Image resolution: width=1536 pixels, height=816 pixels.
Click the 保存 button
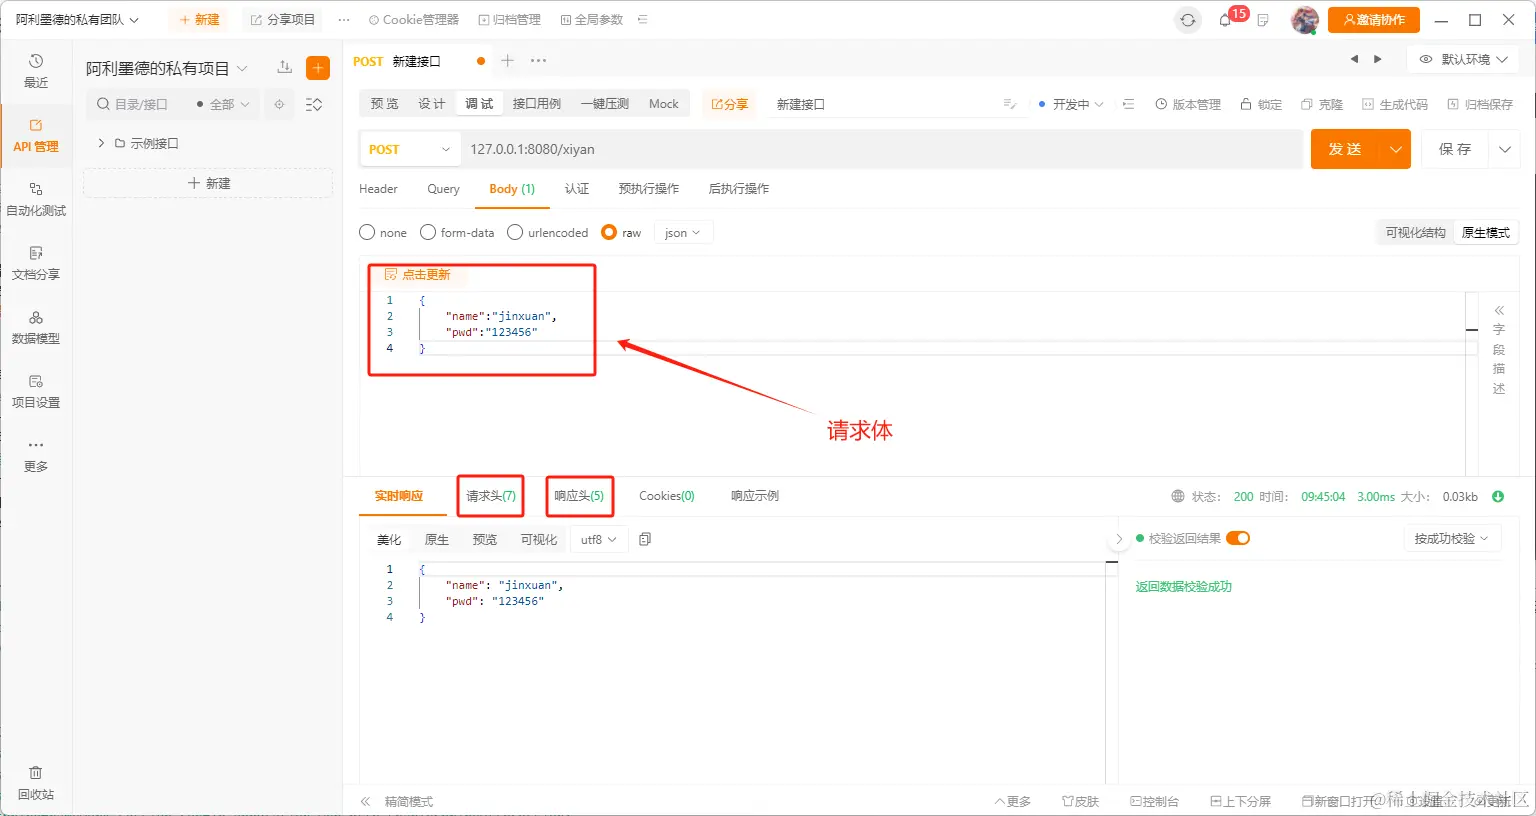[1455, 149]
